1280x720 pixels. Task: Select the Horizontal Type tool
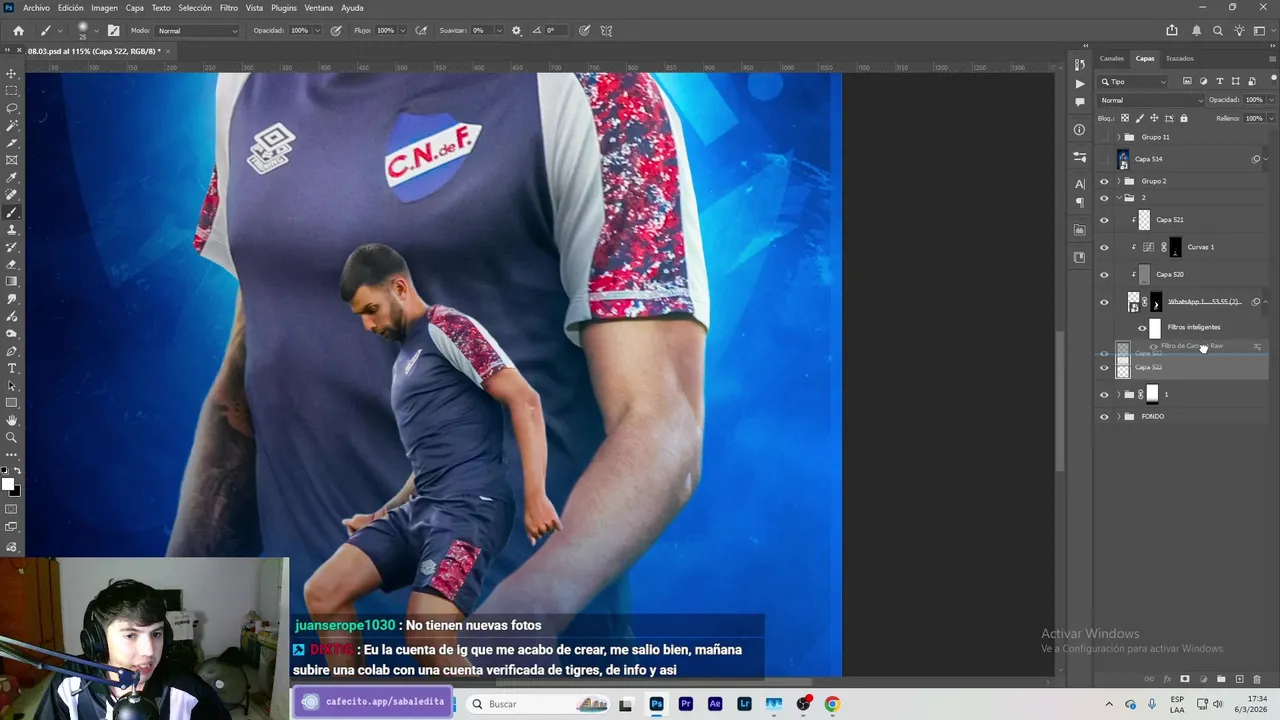pyautogui.click(x=12, y=368)
